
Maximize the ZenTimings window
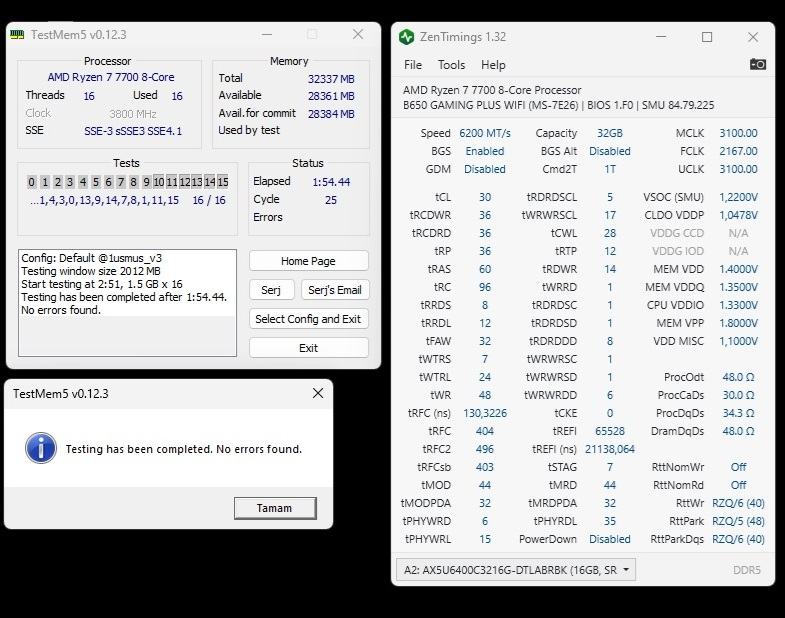[x=707, y=37]
